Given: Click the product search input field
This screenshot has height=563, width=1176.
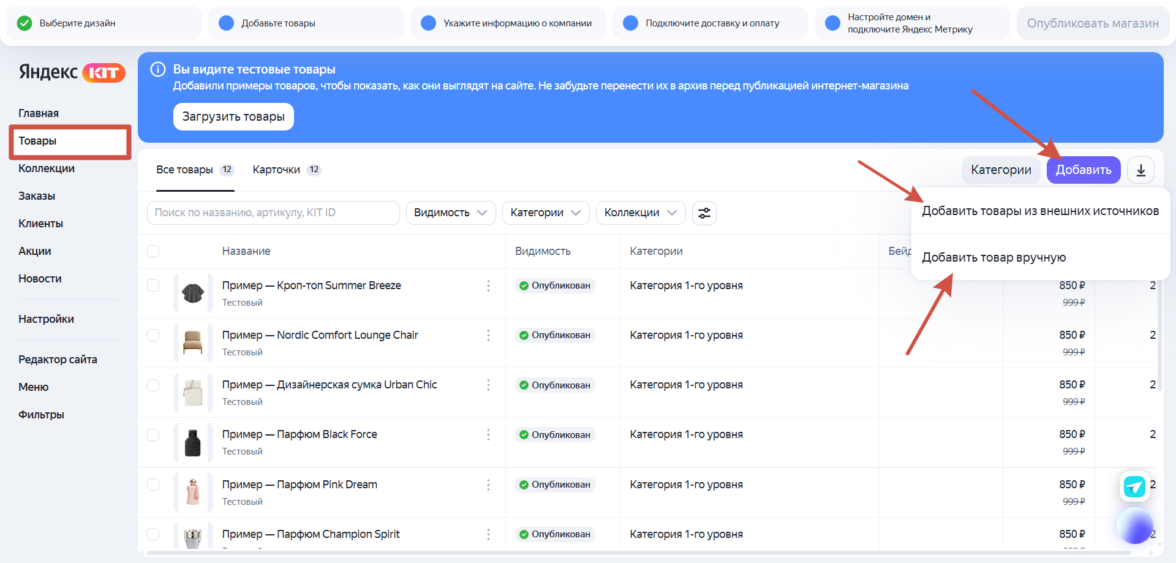Looking at the screenshot, I should pos(273,213).
